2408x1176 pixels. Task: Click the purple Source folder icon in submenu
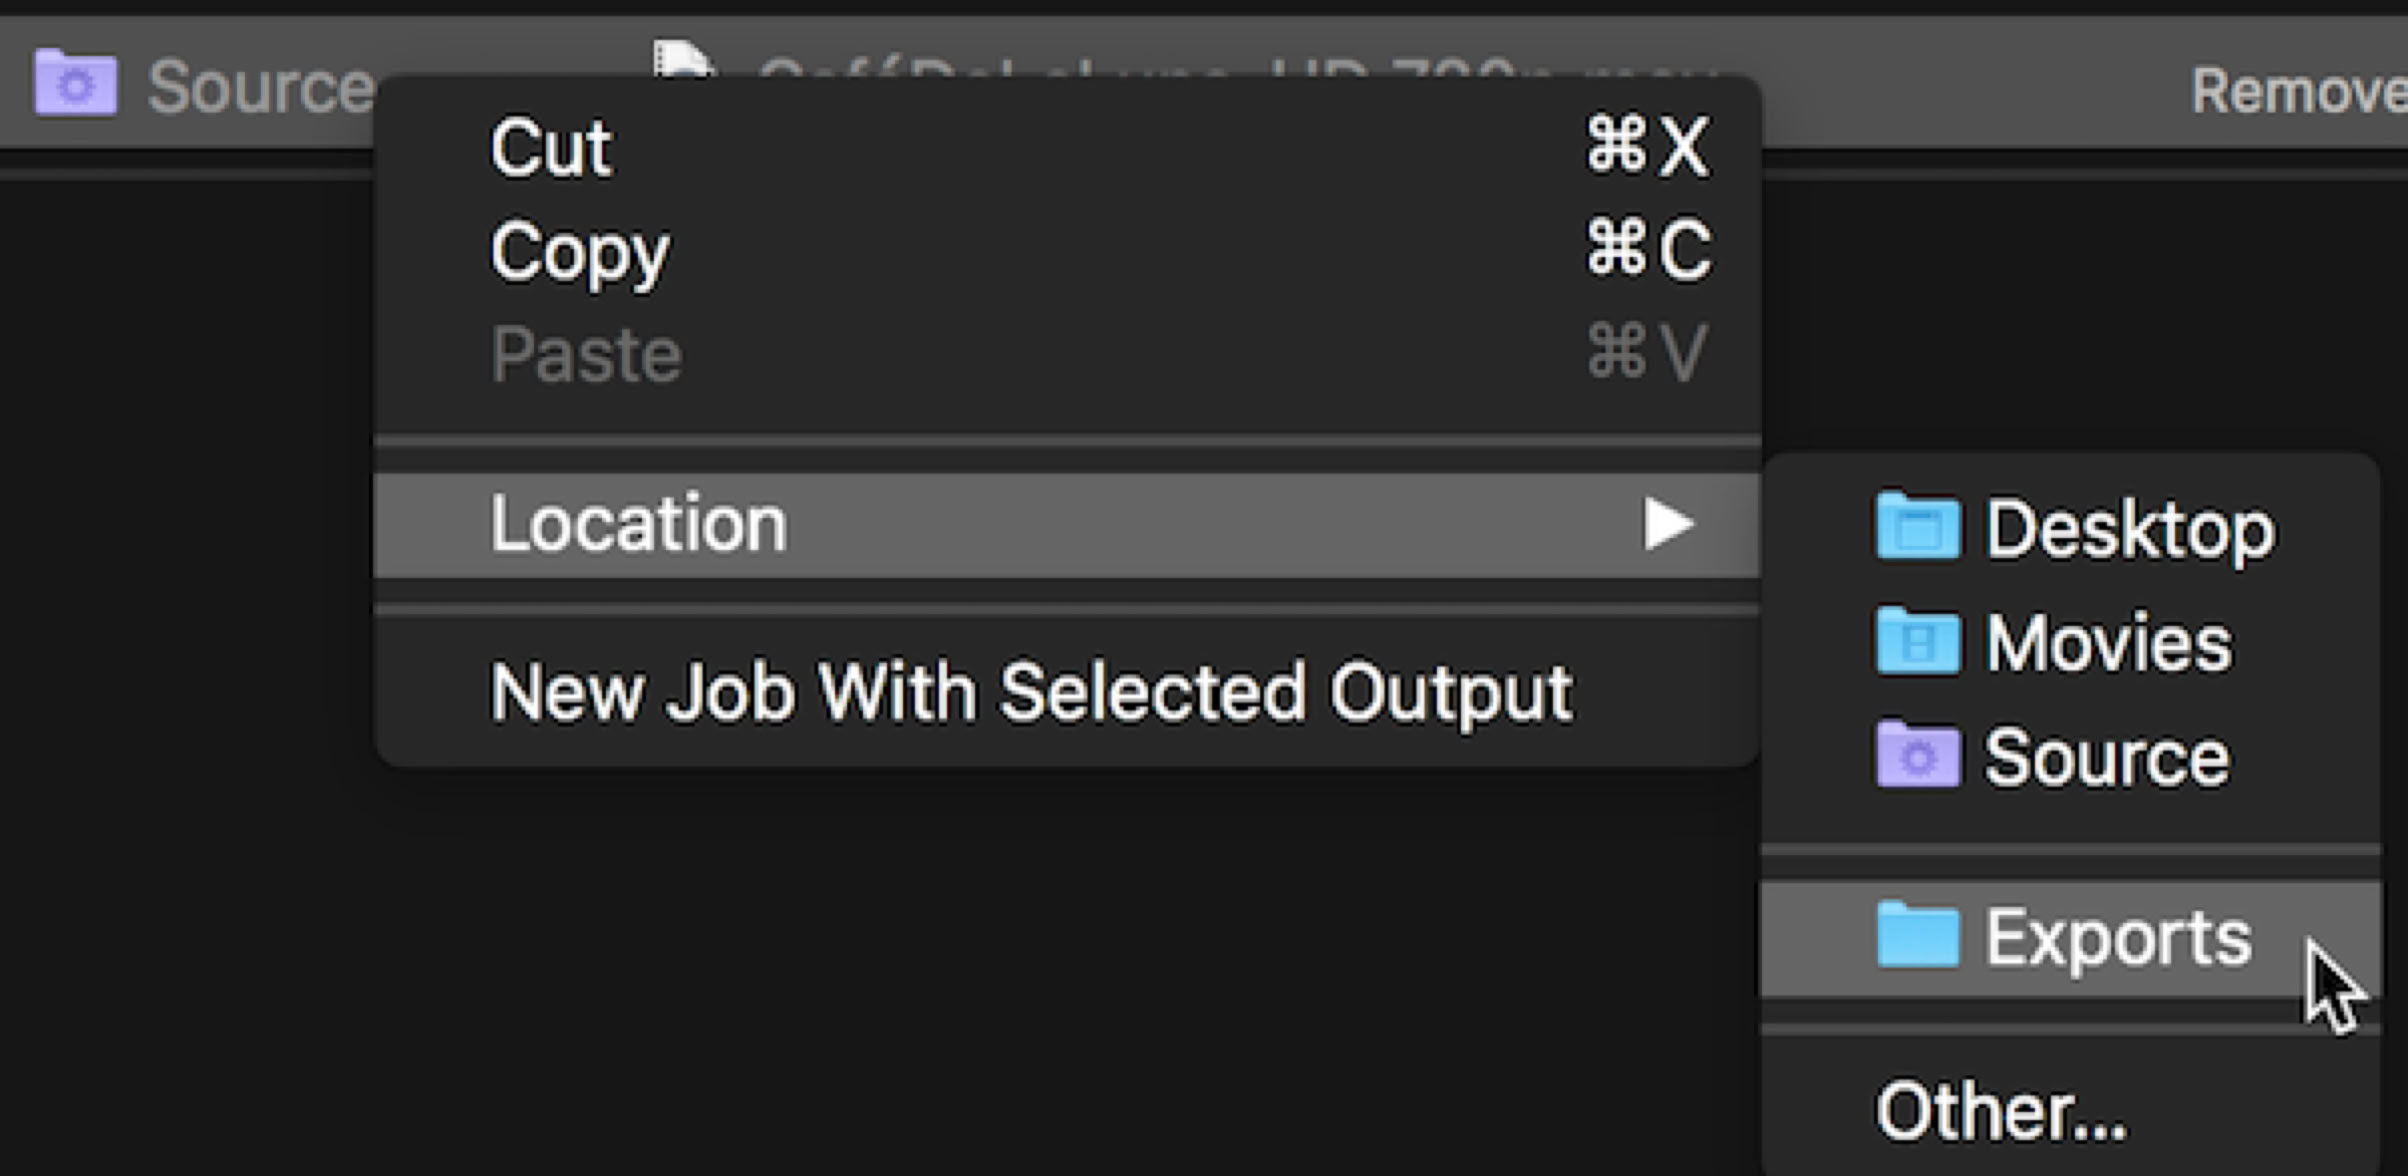coord(1917,756)
